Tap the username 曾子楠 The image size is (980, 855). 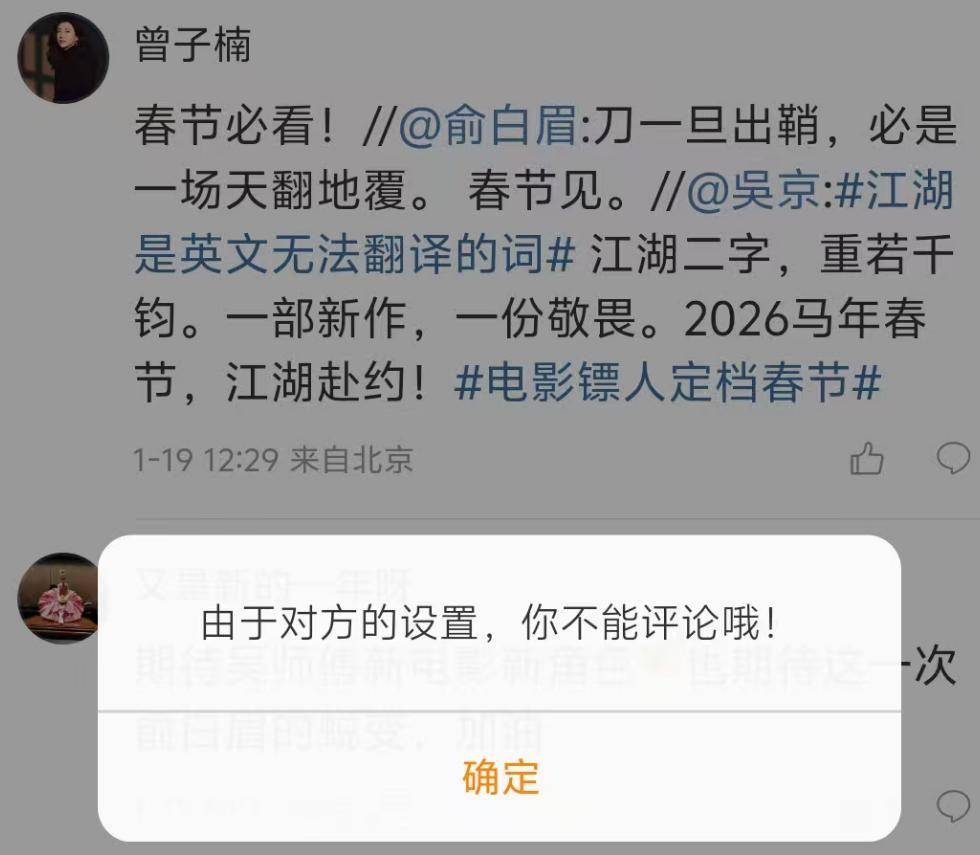pyautogui.click(x=193, y=45)
